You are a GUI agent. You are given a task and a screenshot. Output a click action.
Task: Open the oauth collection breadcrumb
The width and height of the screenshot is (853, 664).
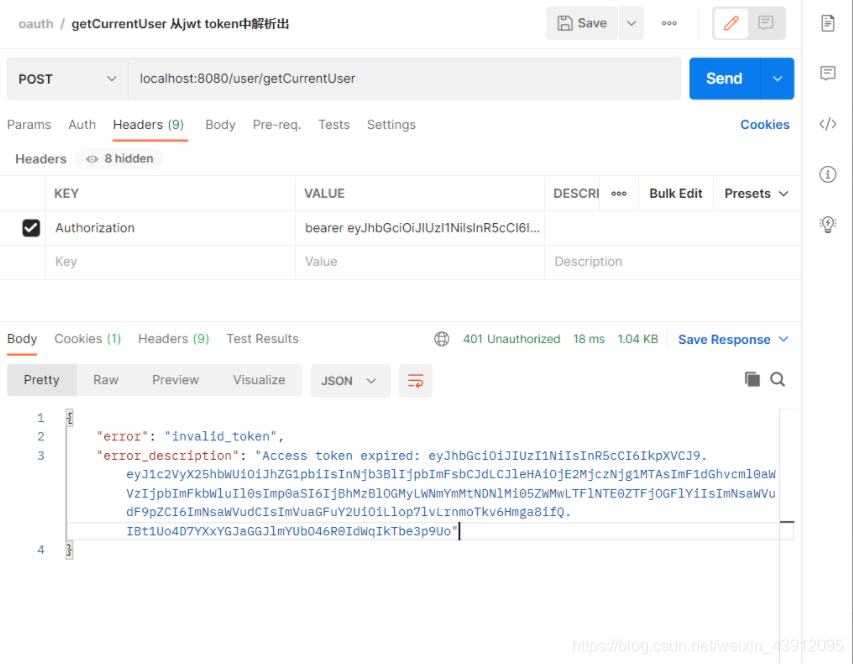pyautogui.click(x=36, y=24)
